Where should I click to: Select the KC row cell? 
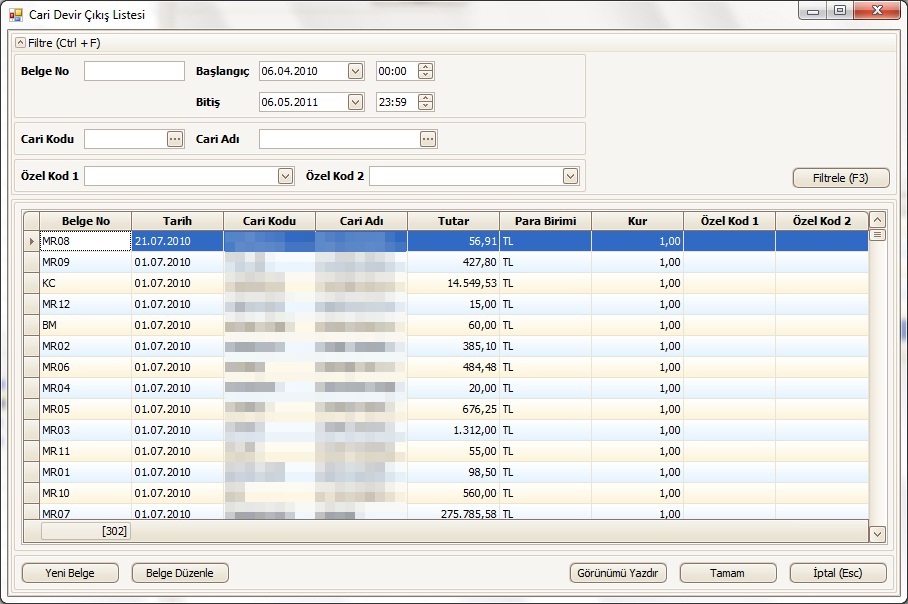tap(86, 283)
